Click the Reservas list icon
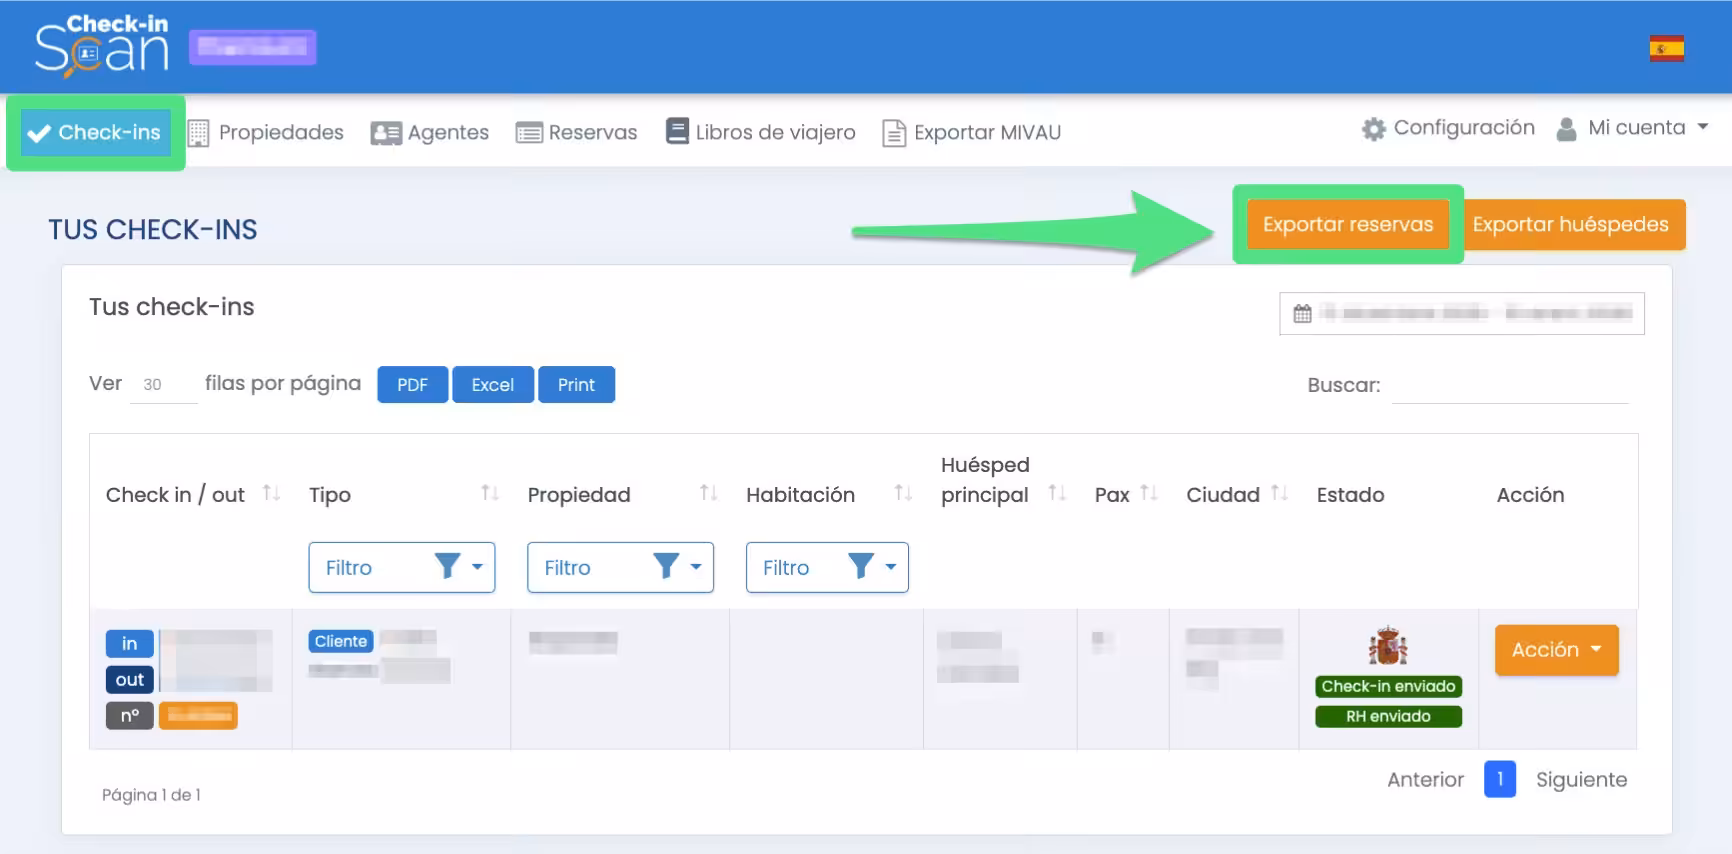This screenshot has height=854, width=1732. [x=529, y=133]
